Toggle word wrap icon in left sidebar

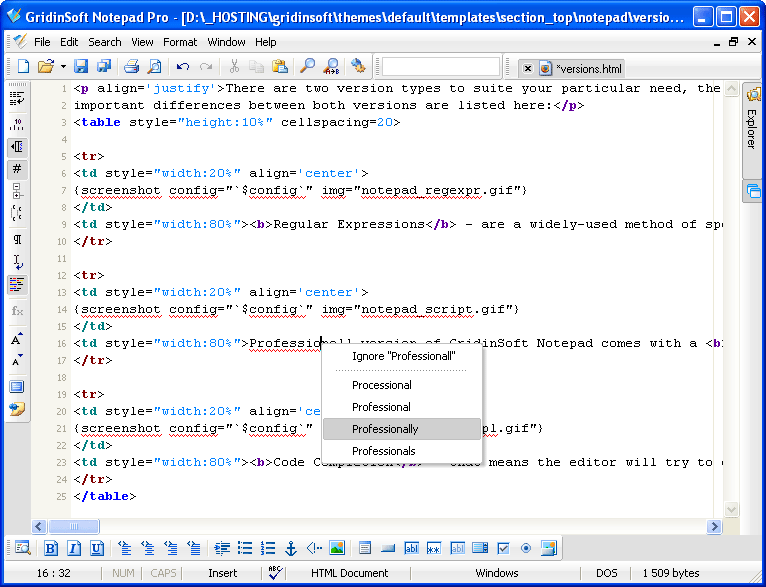17,98
